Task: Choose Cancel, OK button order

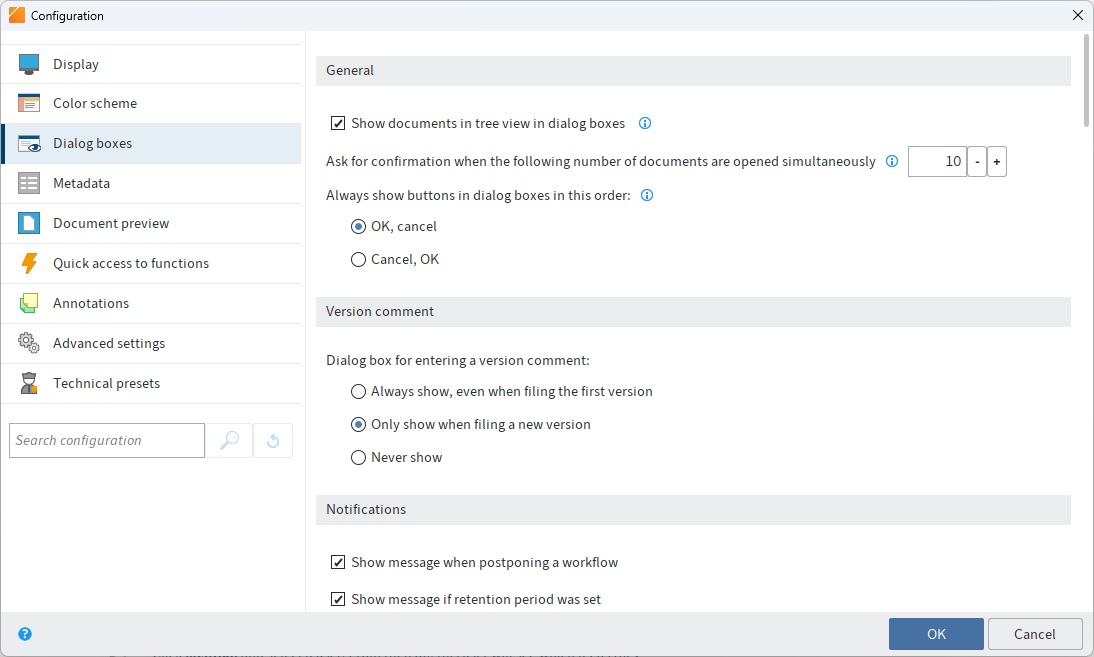Action: (358, 259)
